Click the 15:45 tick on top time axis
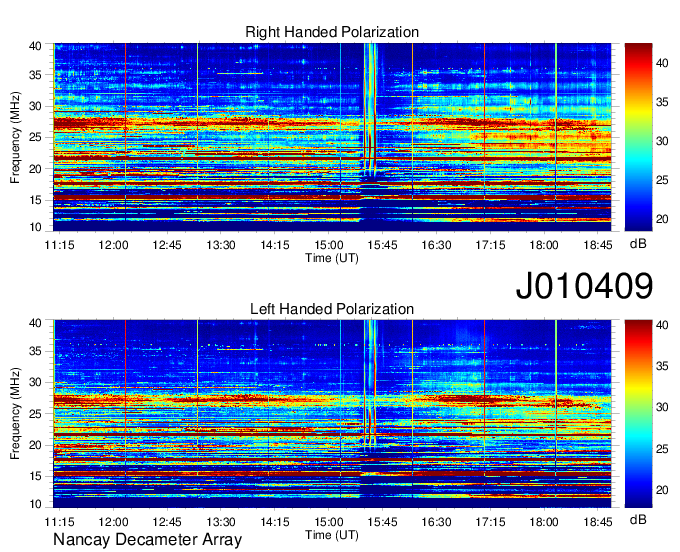Viewport: 680px width, 552px height. pos(382,245)
